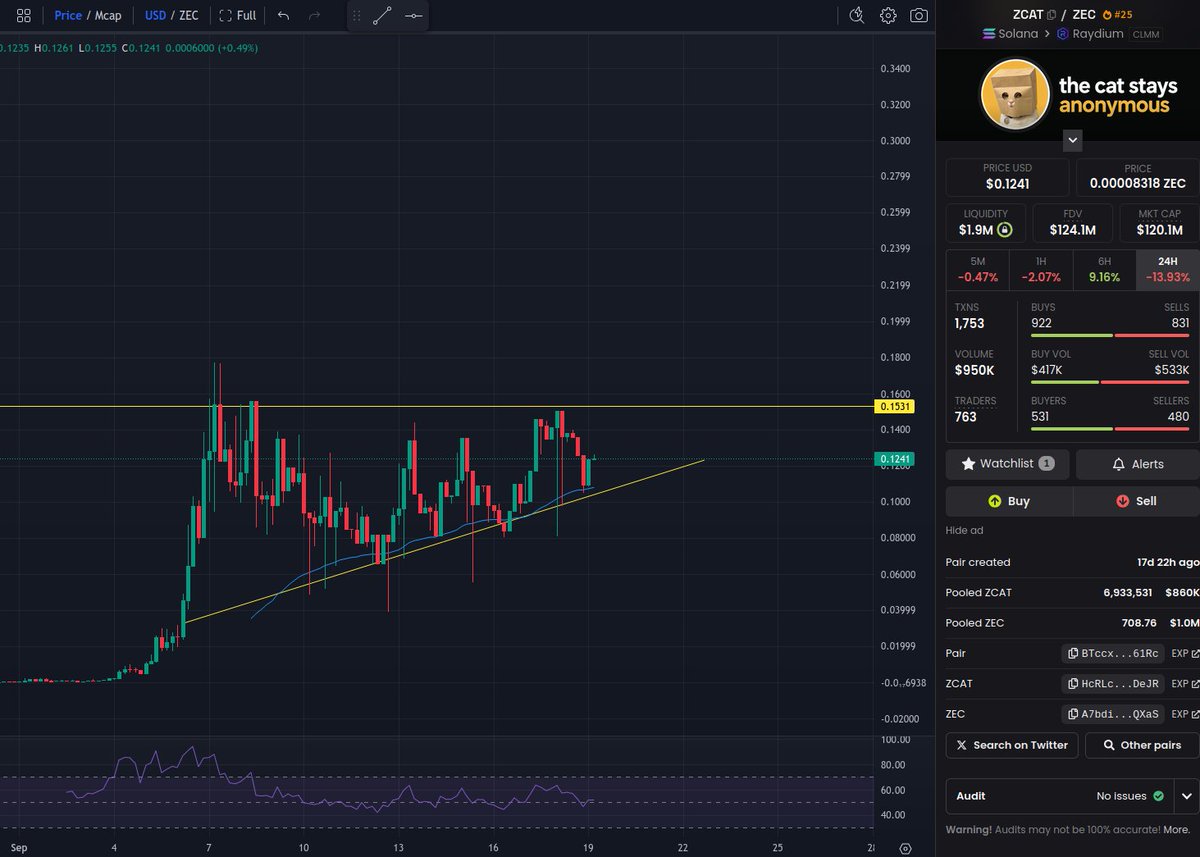This screenshot has height=857, width=1200.
Task: Open time axis settings gear icon
Action: click(x=903, y=847)
